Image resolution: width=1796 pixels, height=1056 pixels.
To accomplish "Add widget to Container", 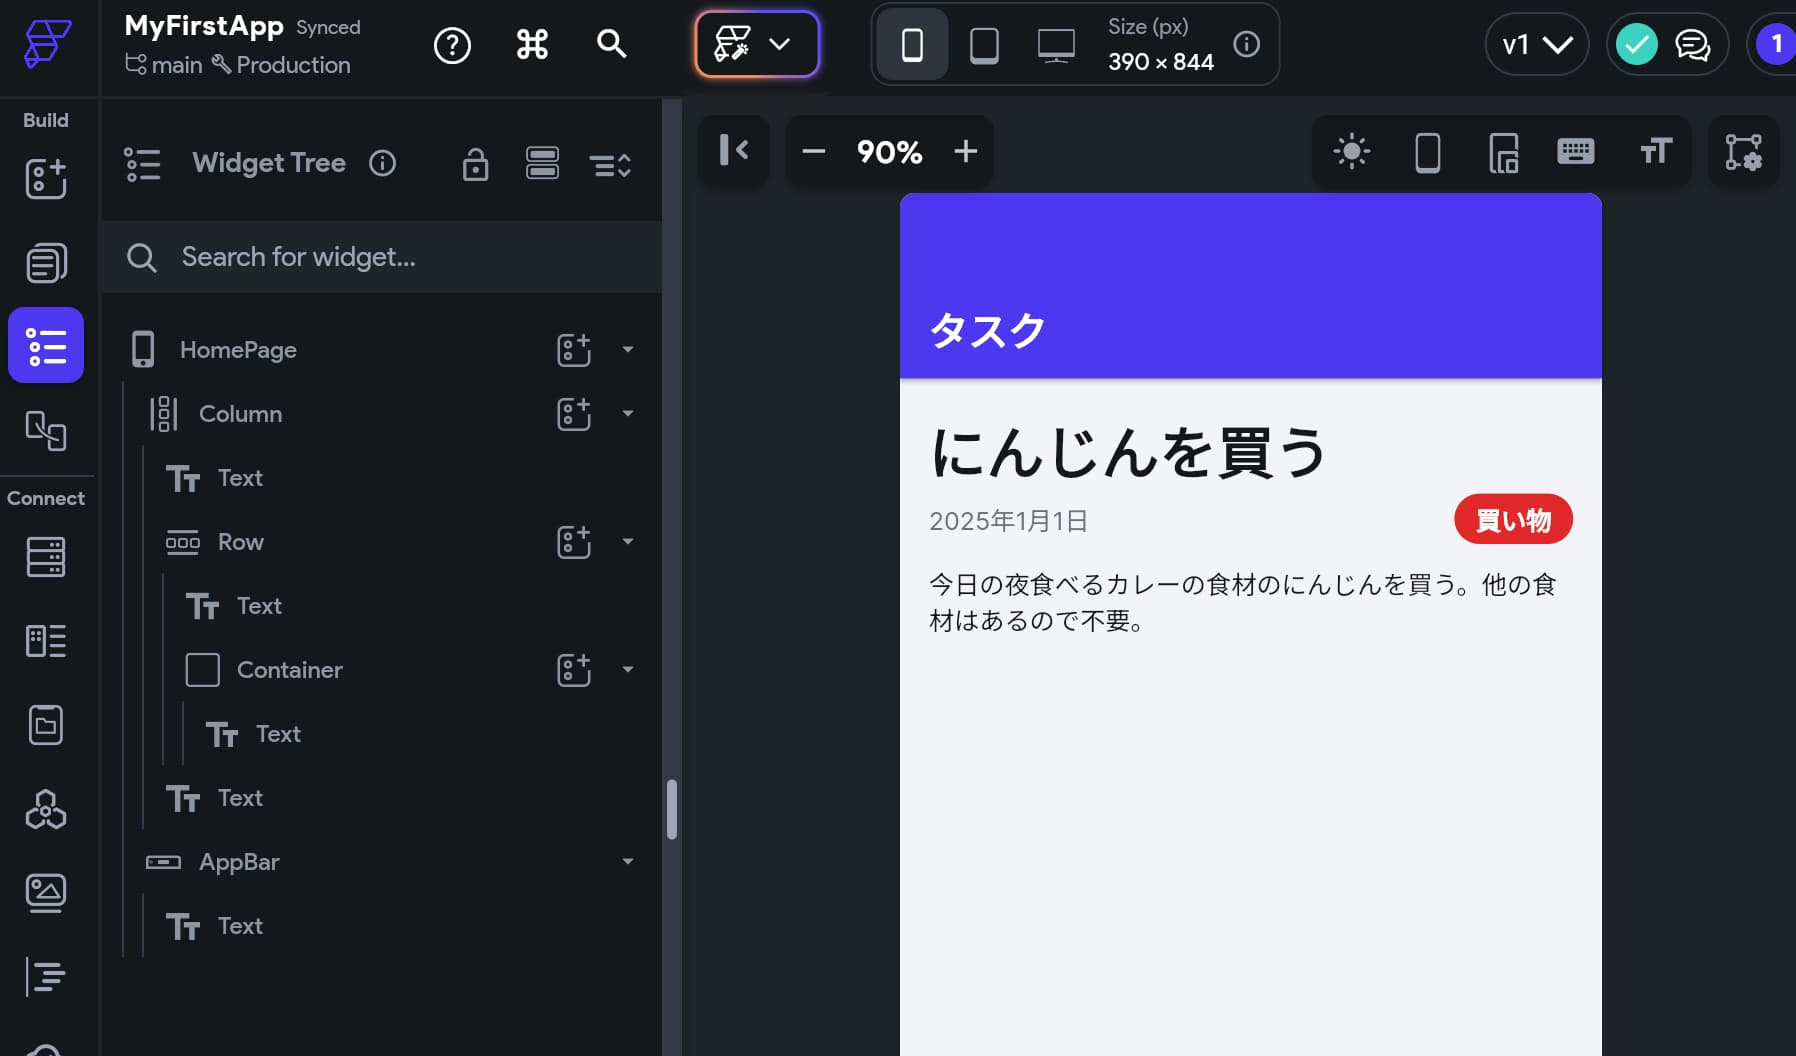I will [574, 670].
